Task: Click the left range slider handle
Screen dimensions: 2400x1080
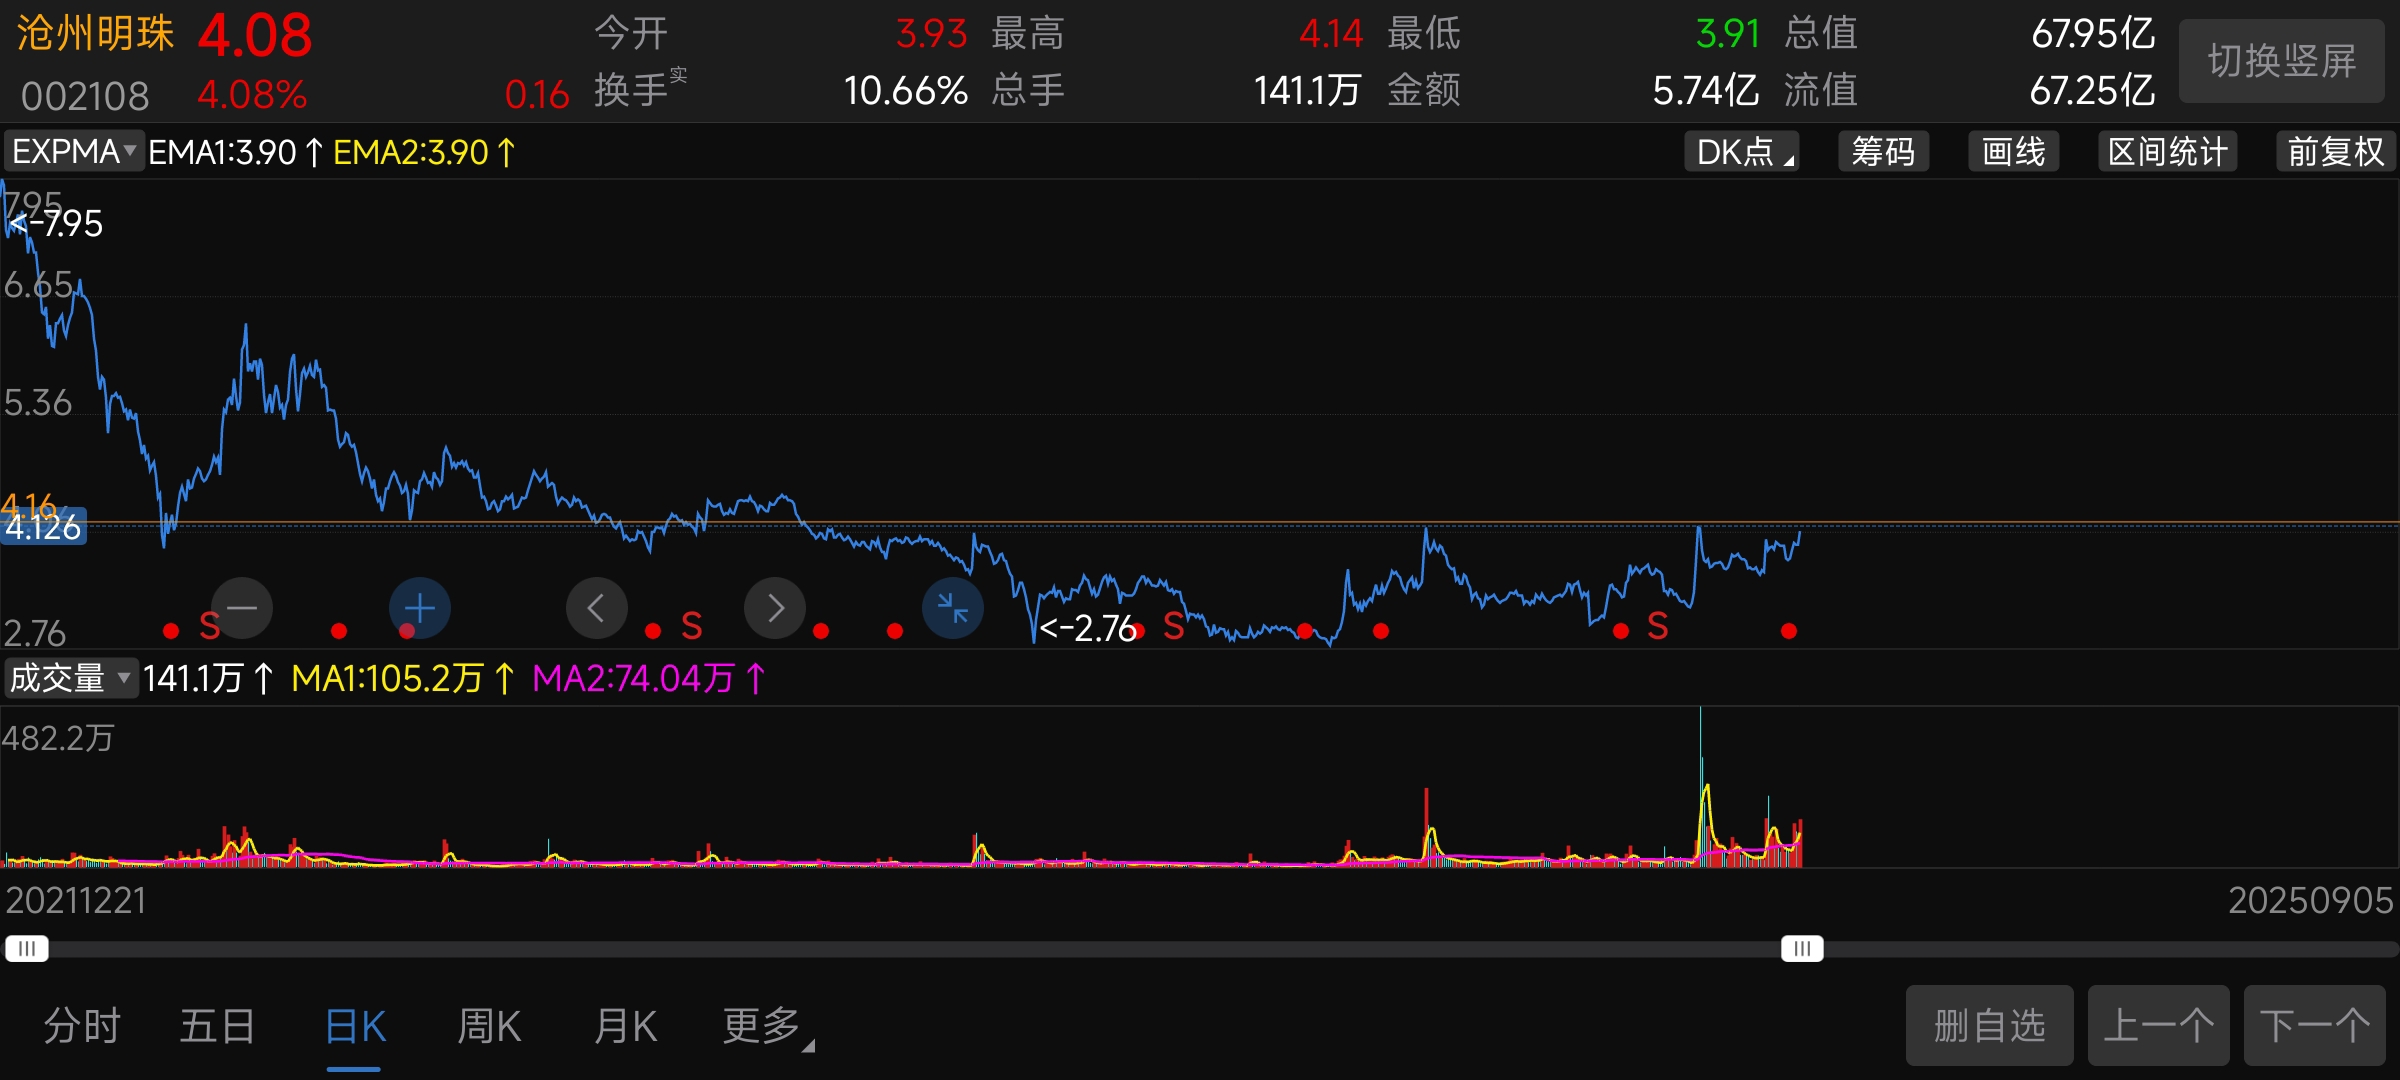Action: 27,948
